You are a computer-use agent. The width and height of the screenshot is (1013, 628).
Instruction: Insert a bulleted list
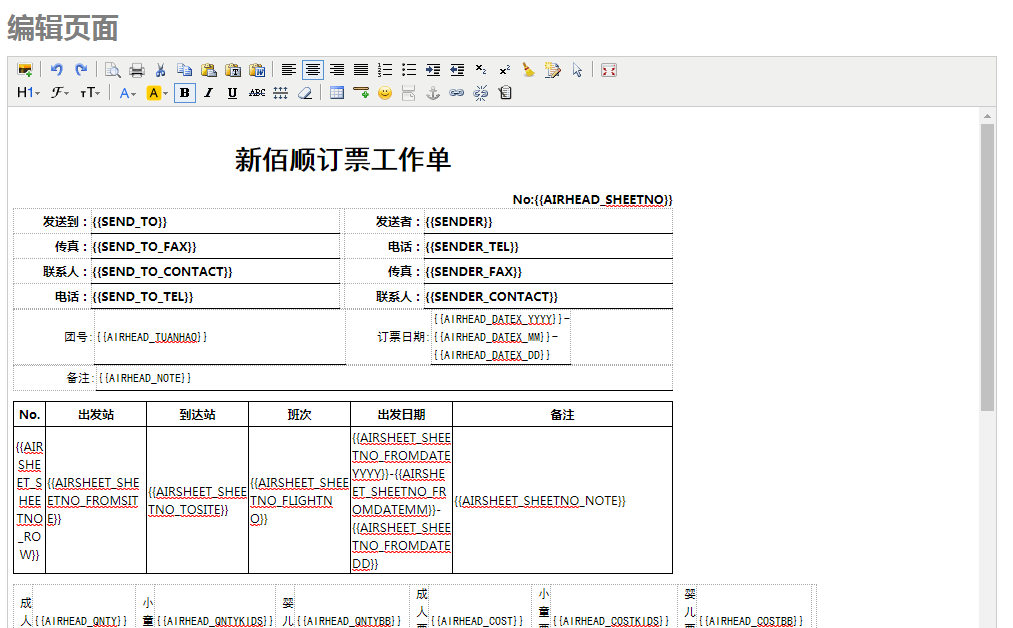tap(409, 70)
